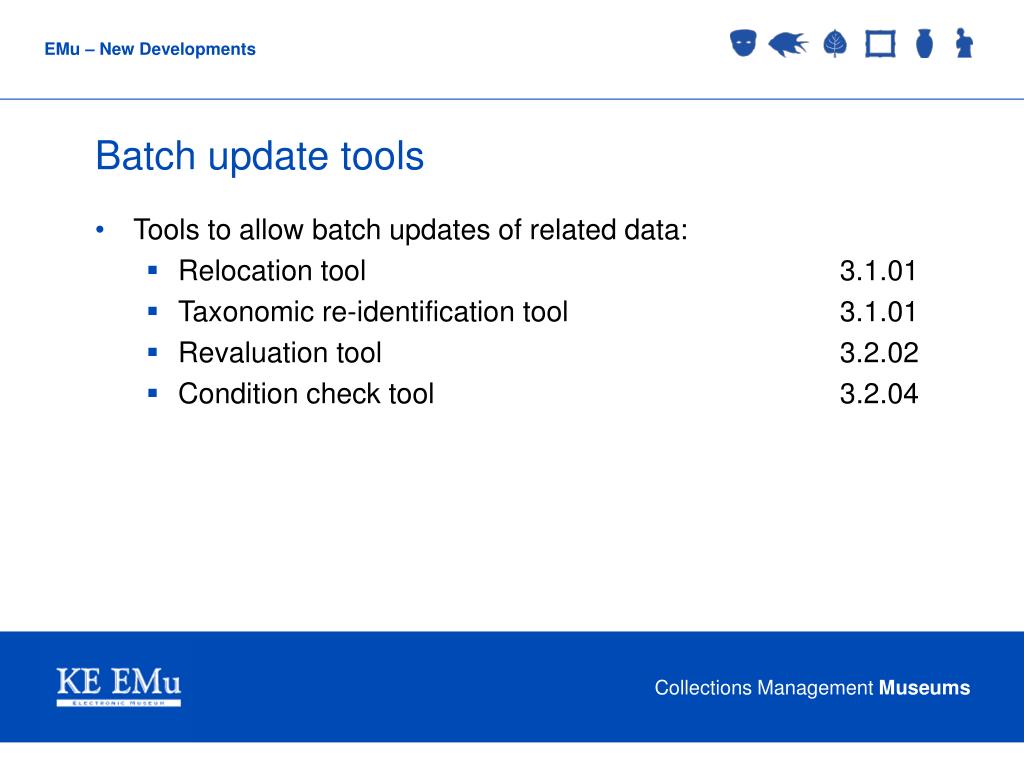Select version 3.1.01 beside Relocation tool
1024x768 pixels.
(x=878, y=270)
